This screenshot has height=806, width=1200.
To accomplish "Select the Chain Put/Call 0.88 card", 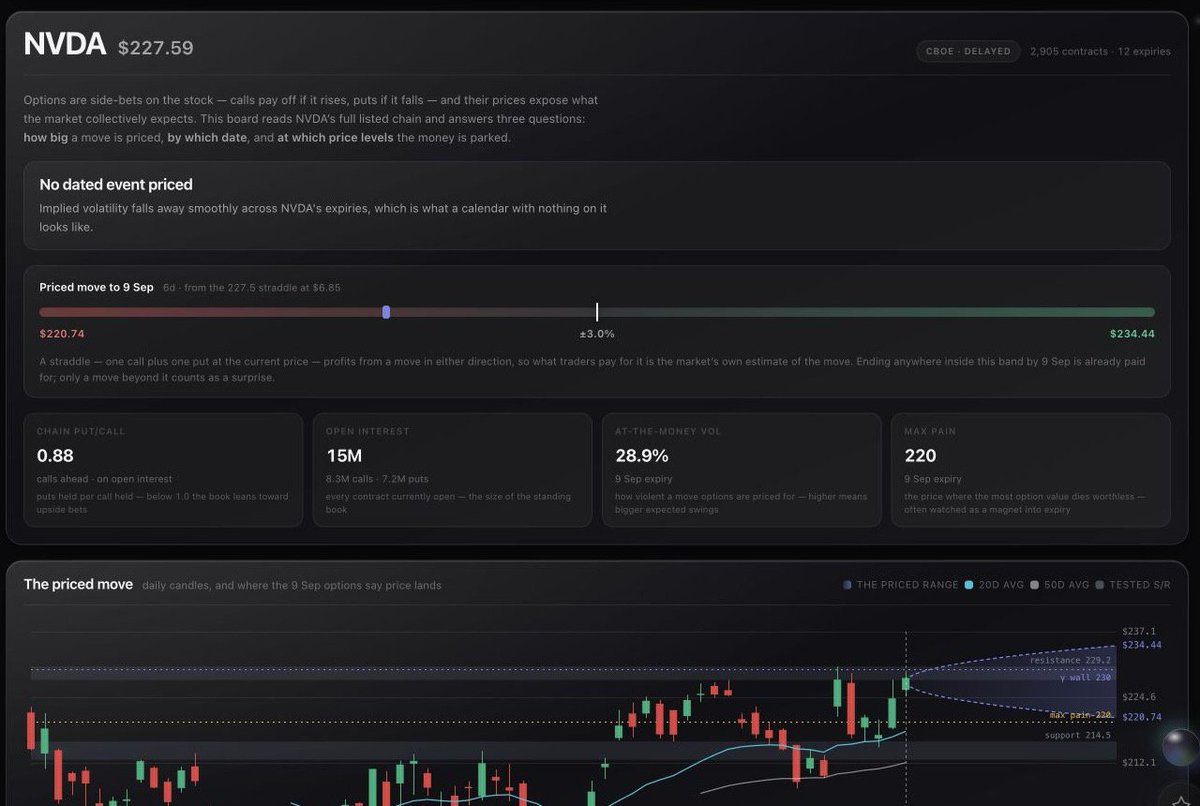I will click(x=163, y=470).
